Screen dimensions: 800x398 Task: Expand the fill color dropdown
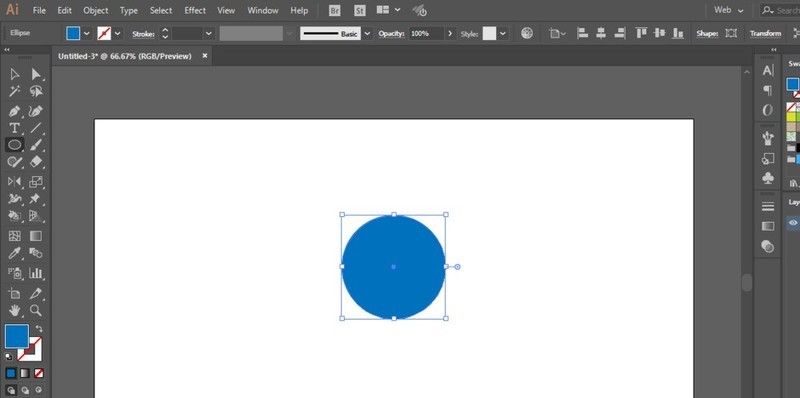pyautogui.click(x=87, y=34)
